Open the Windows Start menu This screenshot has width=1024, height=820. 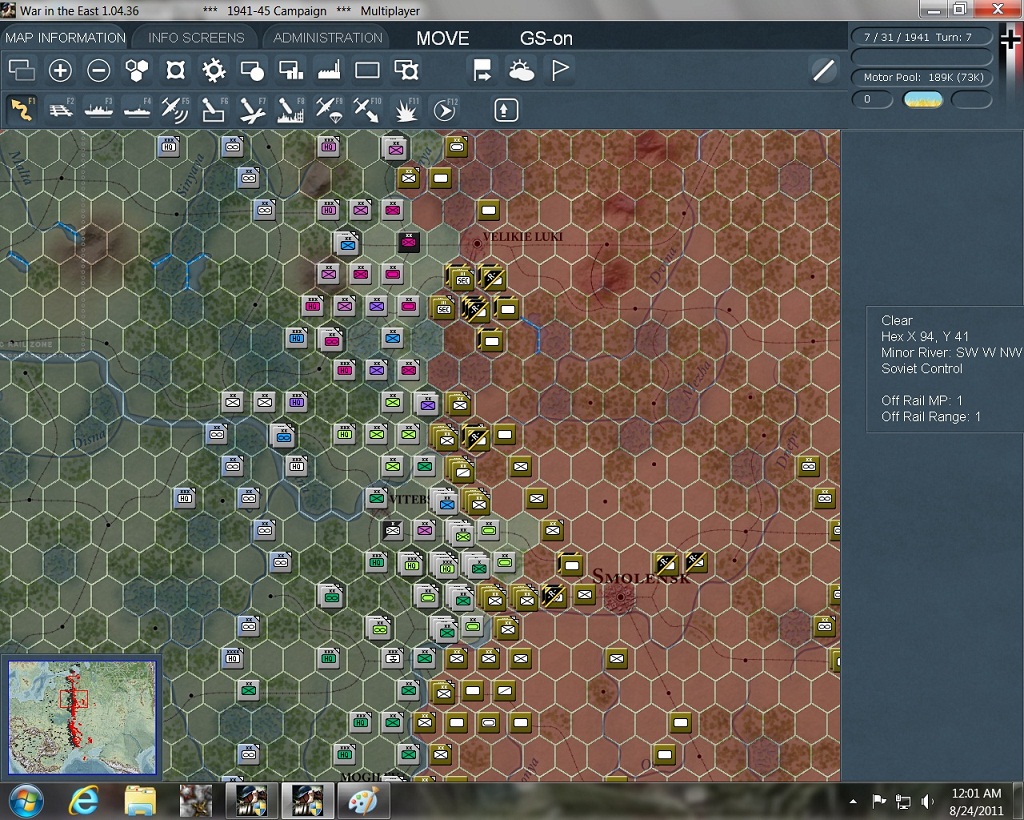25,801
